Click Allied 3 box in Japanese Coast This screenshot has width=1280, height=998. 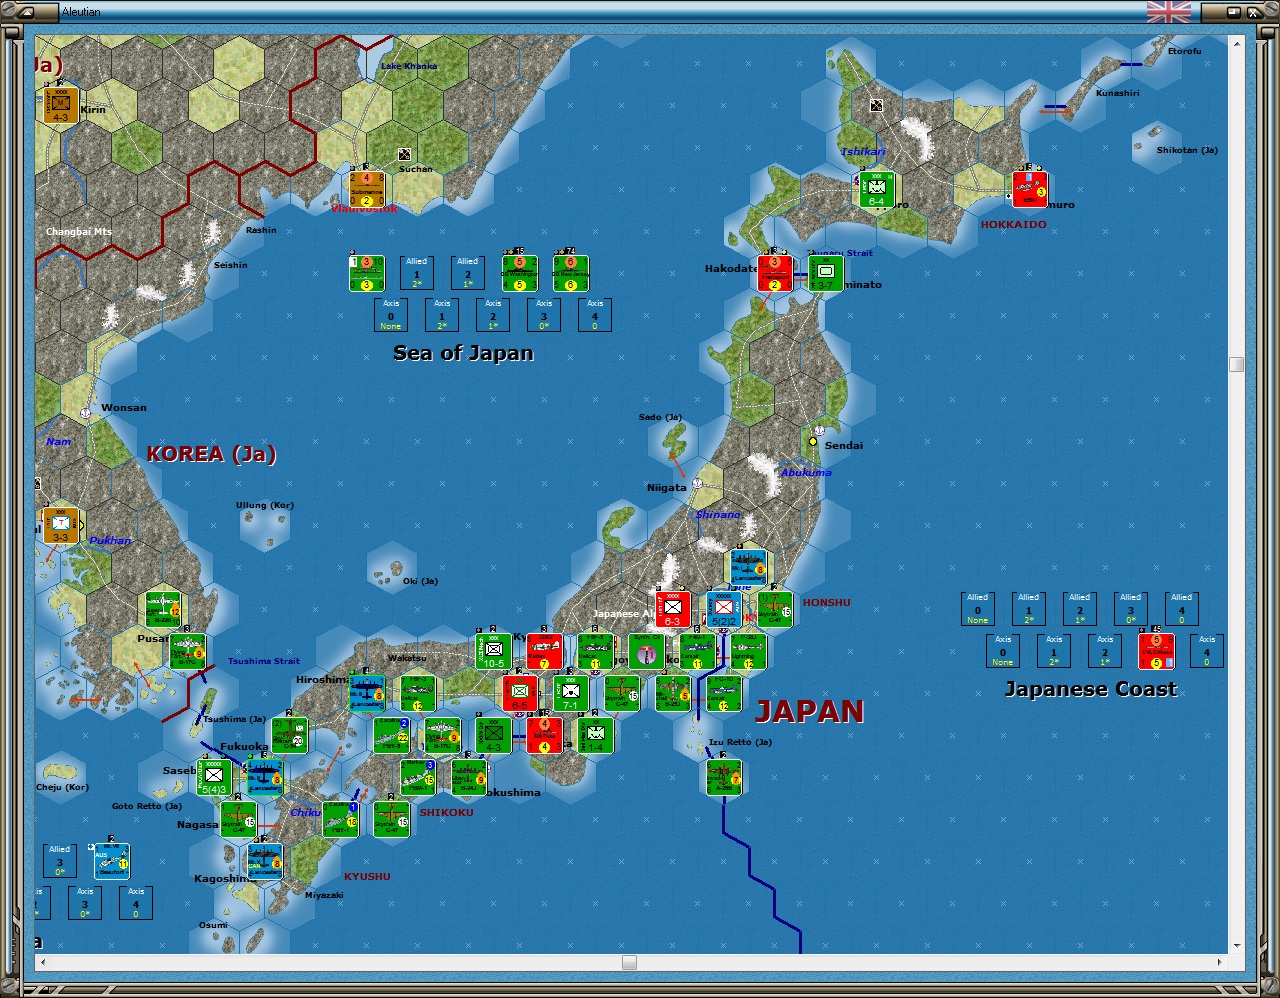pos(1131,609)
